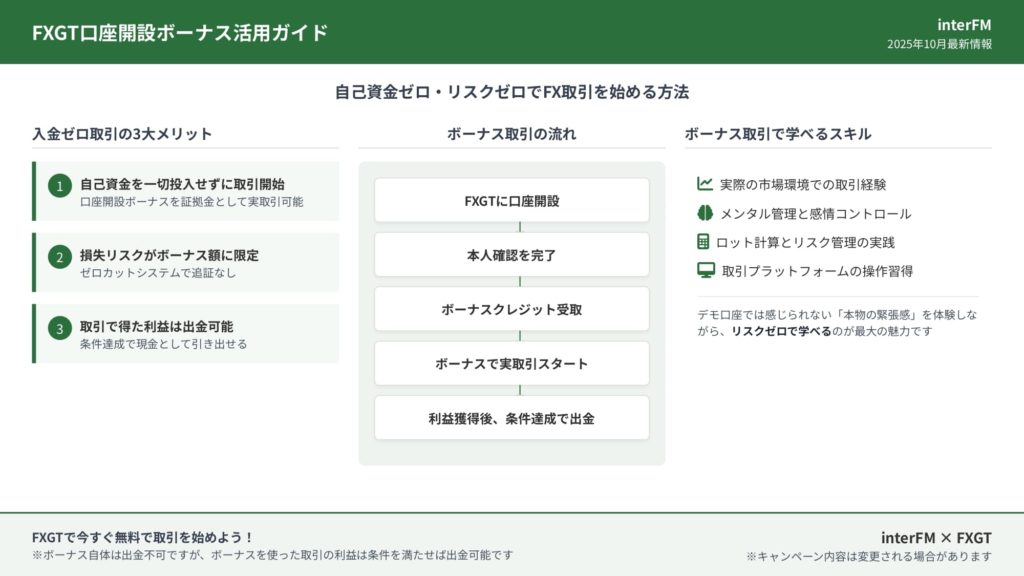Click the brain icon beside メンタル管理

click(705, 213)
